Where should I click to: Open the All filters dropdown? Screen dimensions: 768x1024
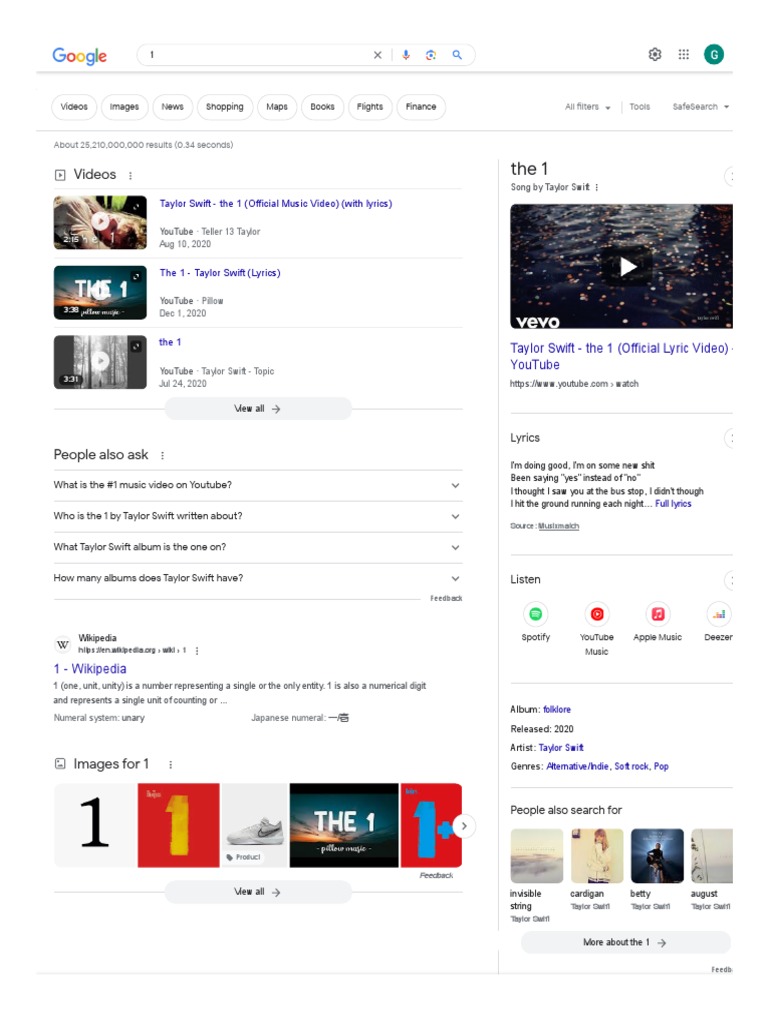(x=587, y=106)
